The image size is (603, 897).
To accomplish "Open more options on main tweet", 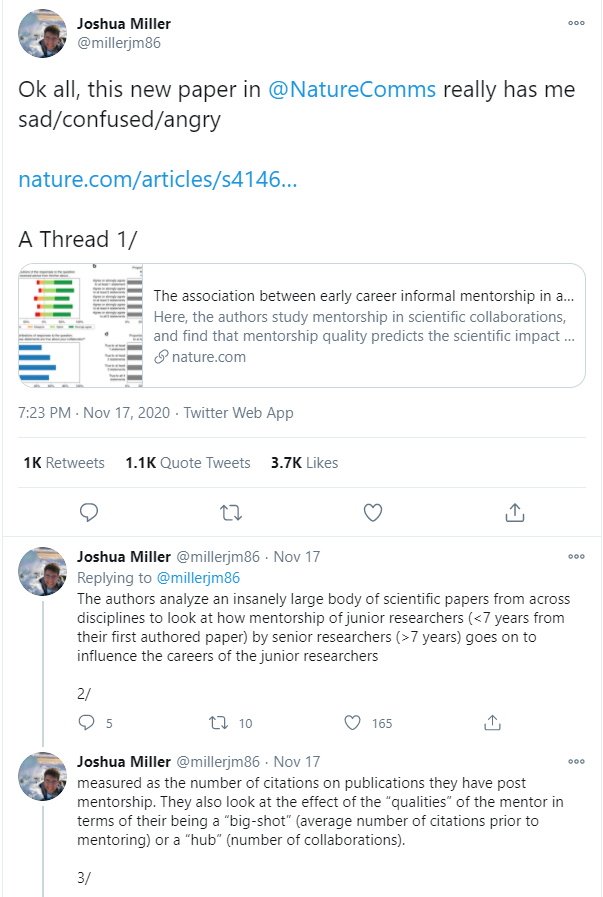I will pyautogui.click(x=576, y=22).
